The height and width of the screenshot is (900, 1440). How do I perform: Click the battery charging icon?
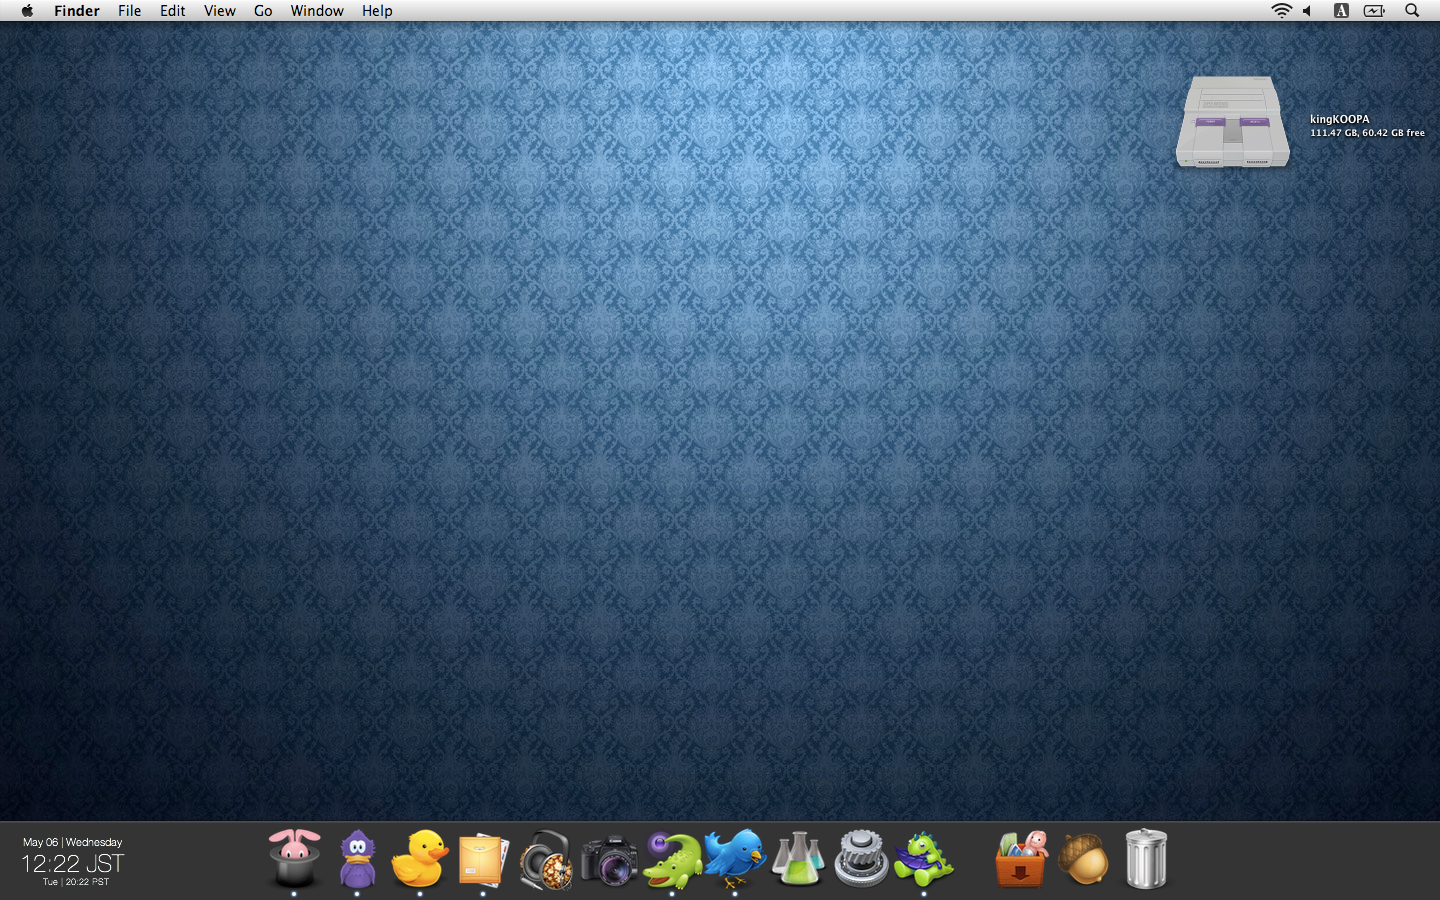1375,11
